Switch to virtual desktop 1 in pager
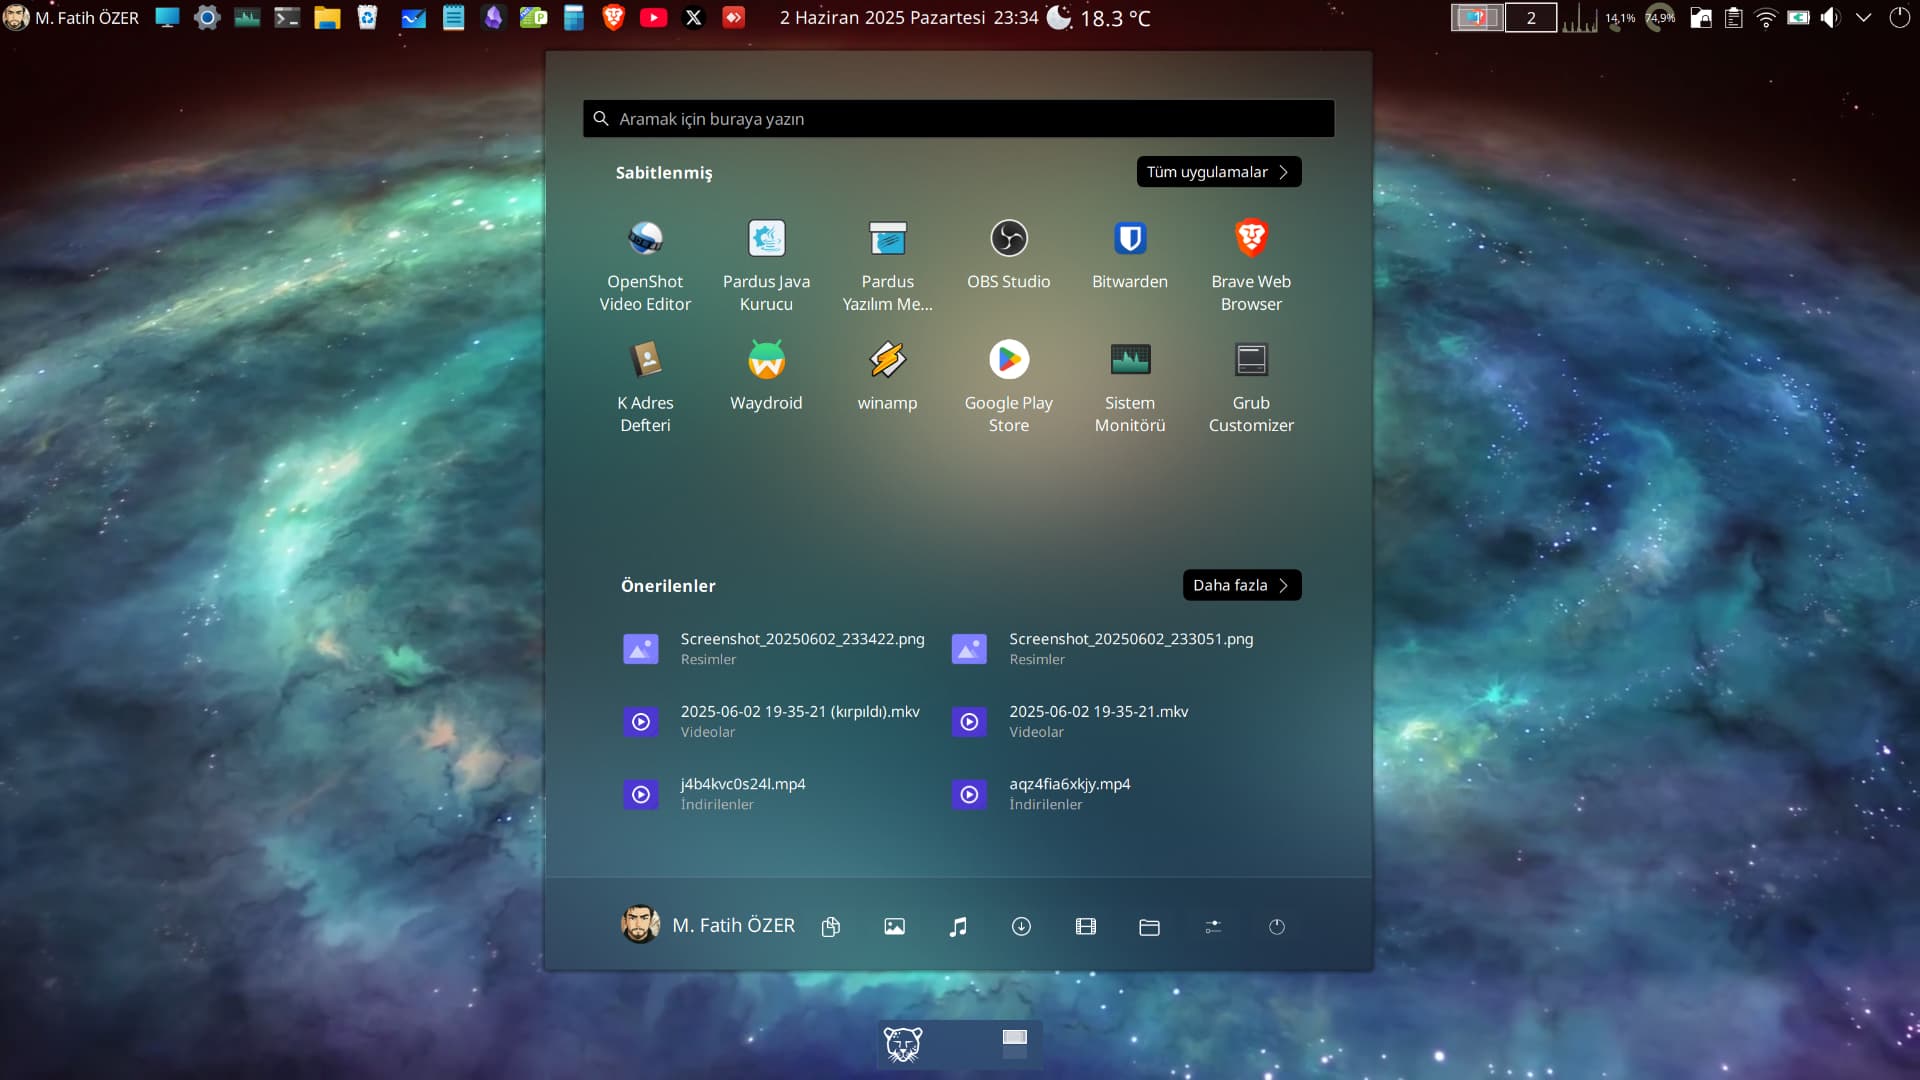The width and height of the screenshot is (1920, 1080). coord(1477,18)
